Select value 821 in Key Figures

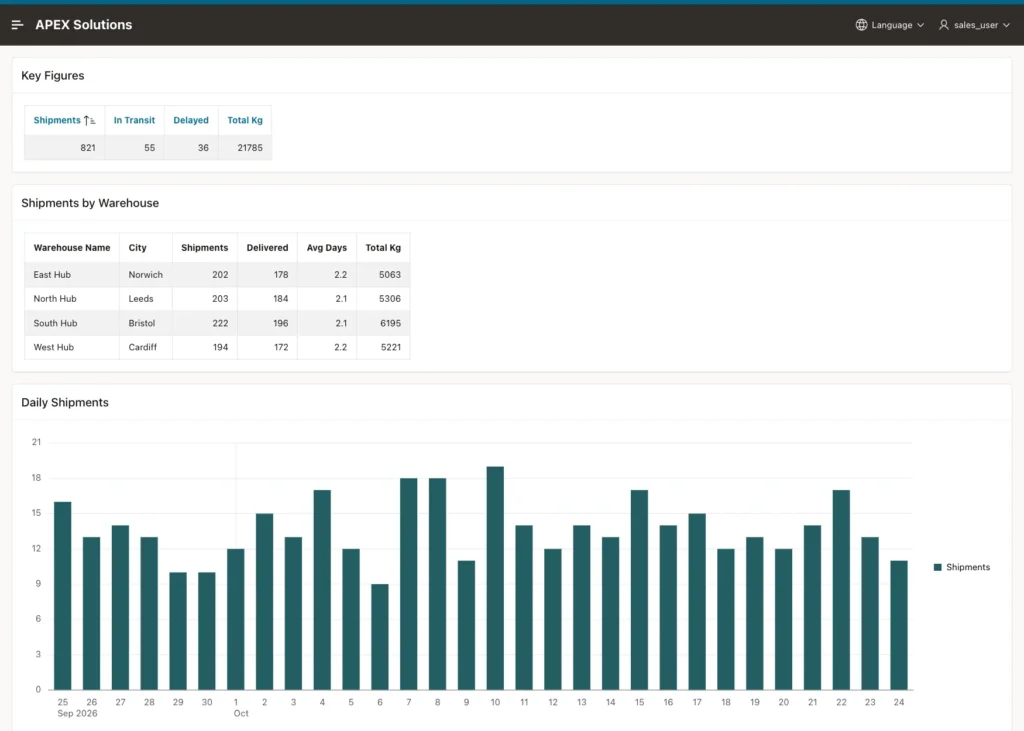point(88,148)
